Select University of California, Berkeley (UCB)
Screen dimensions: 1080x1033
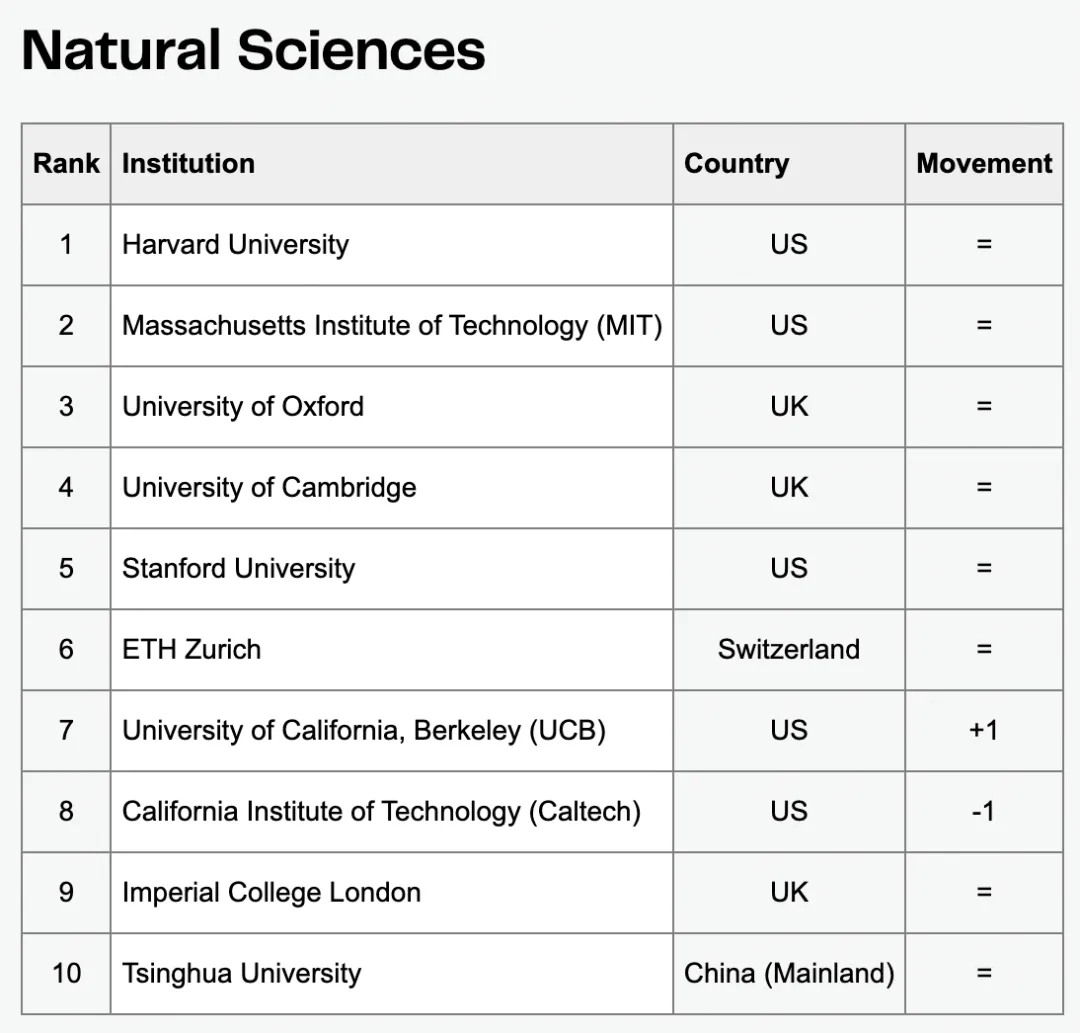pos(364,731)
